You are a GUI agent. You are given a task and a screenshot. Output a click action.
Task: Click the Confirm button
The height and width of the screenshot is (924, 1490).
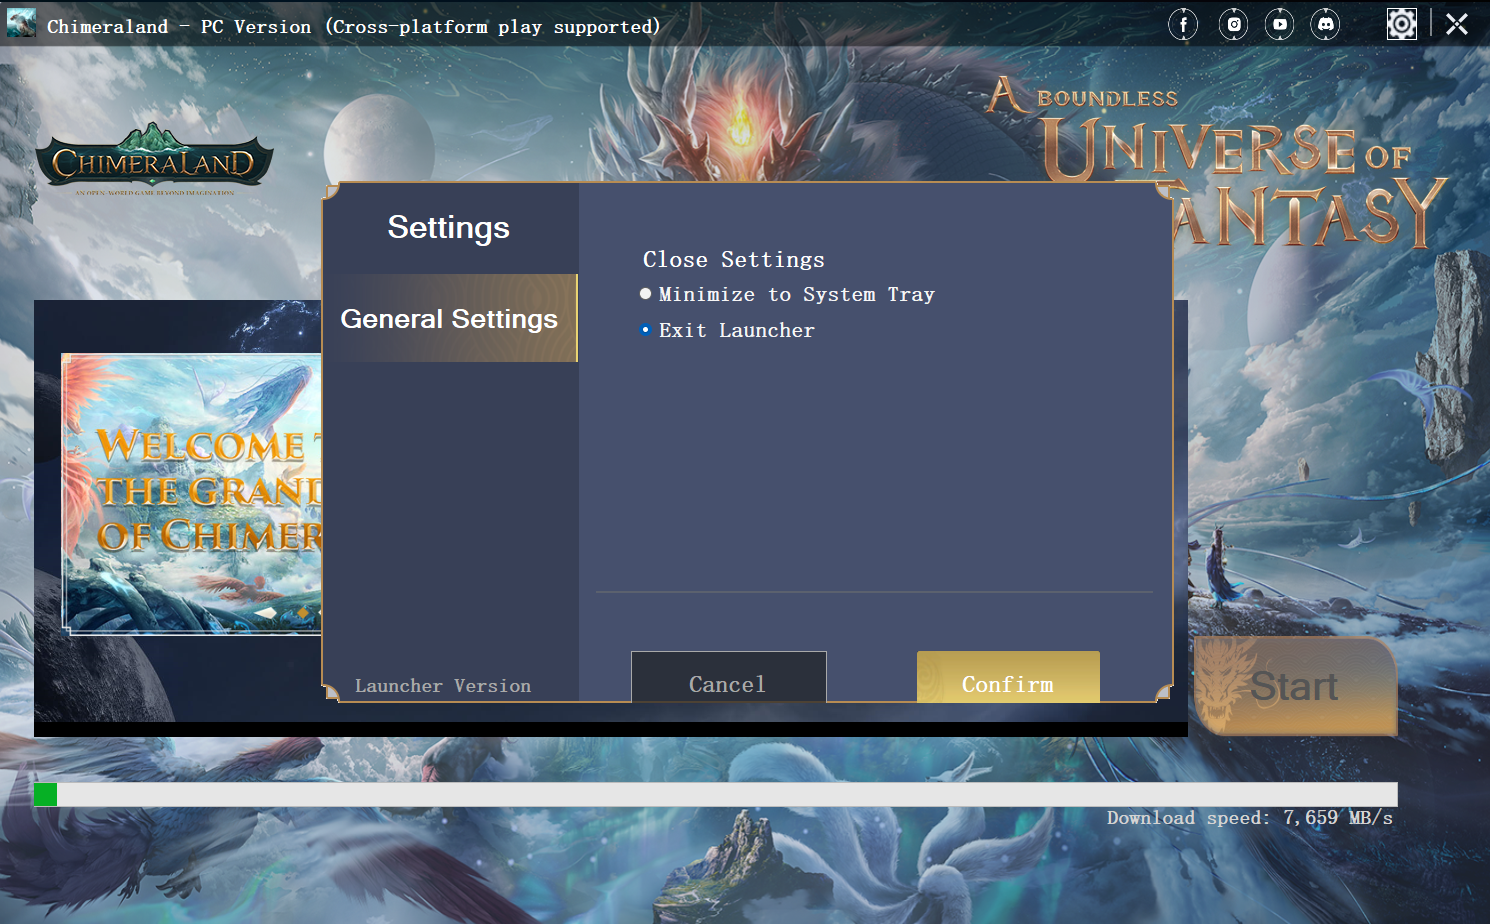point(1008,677)
